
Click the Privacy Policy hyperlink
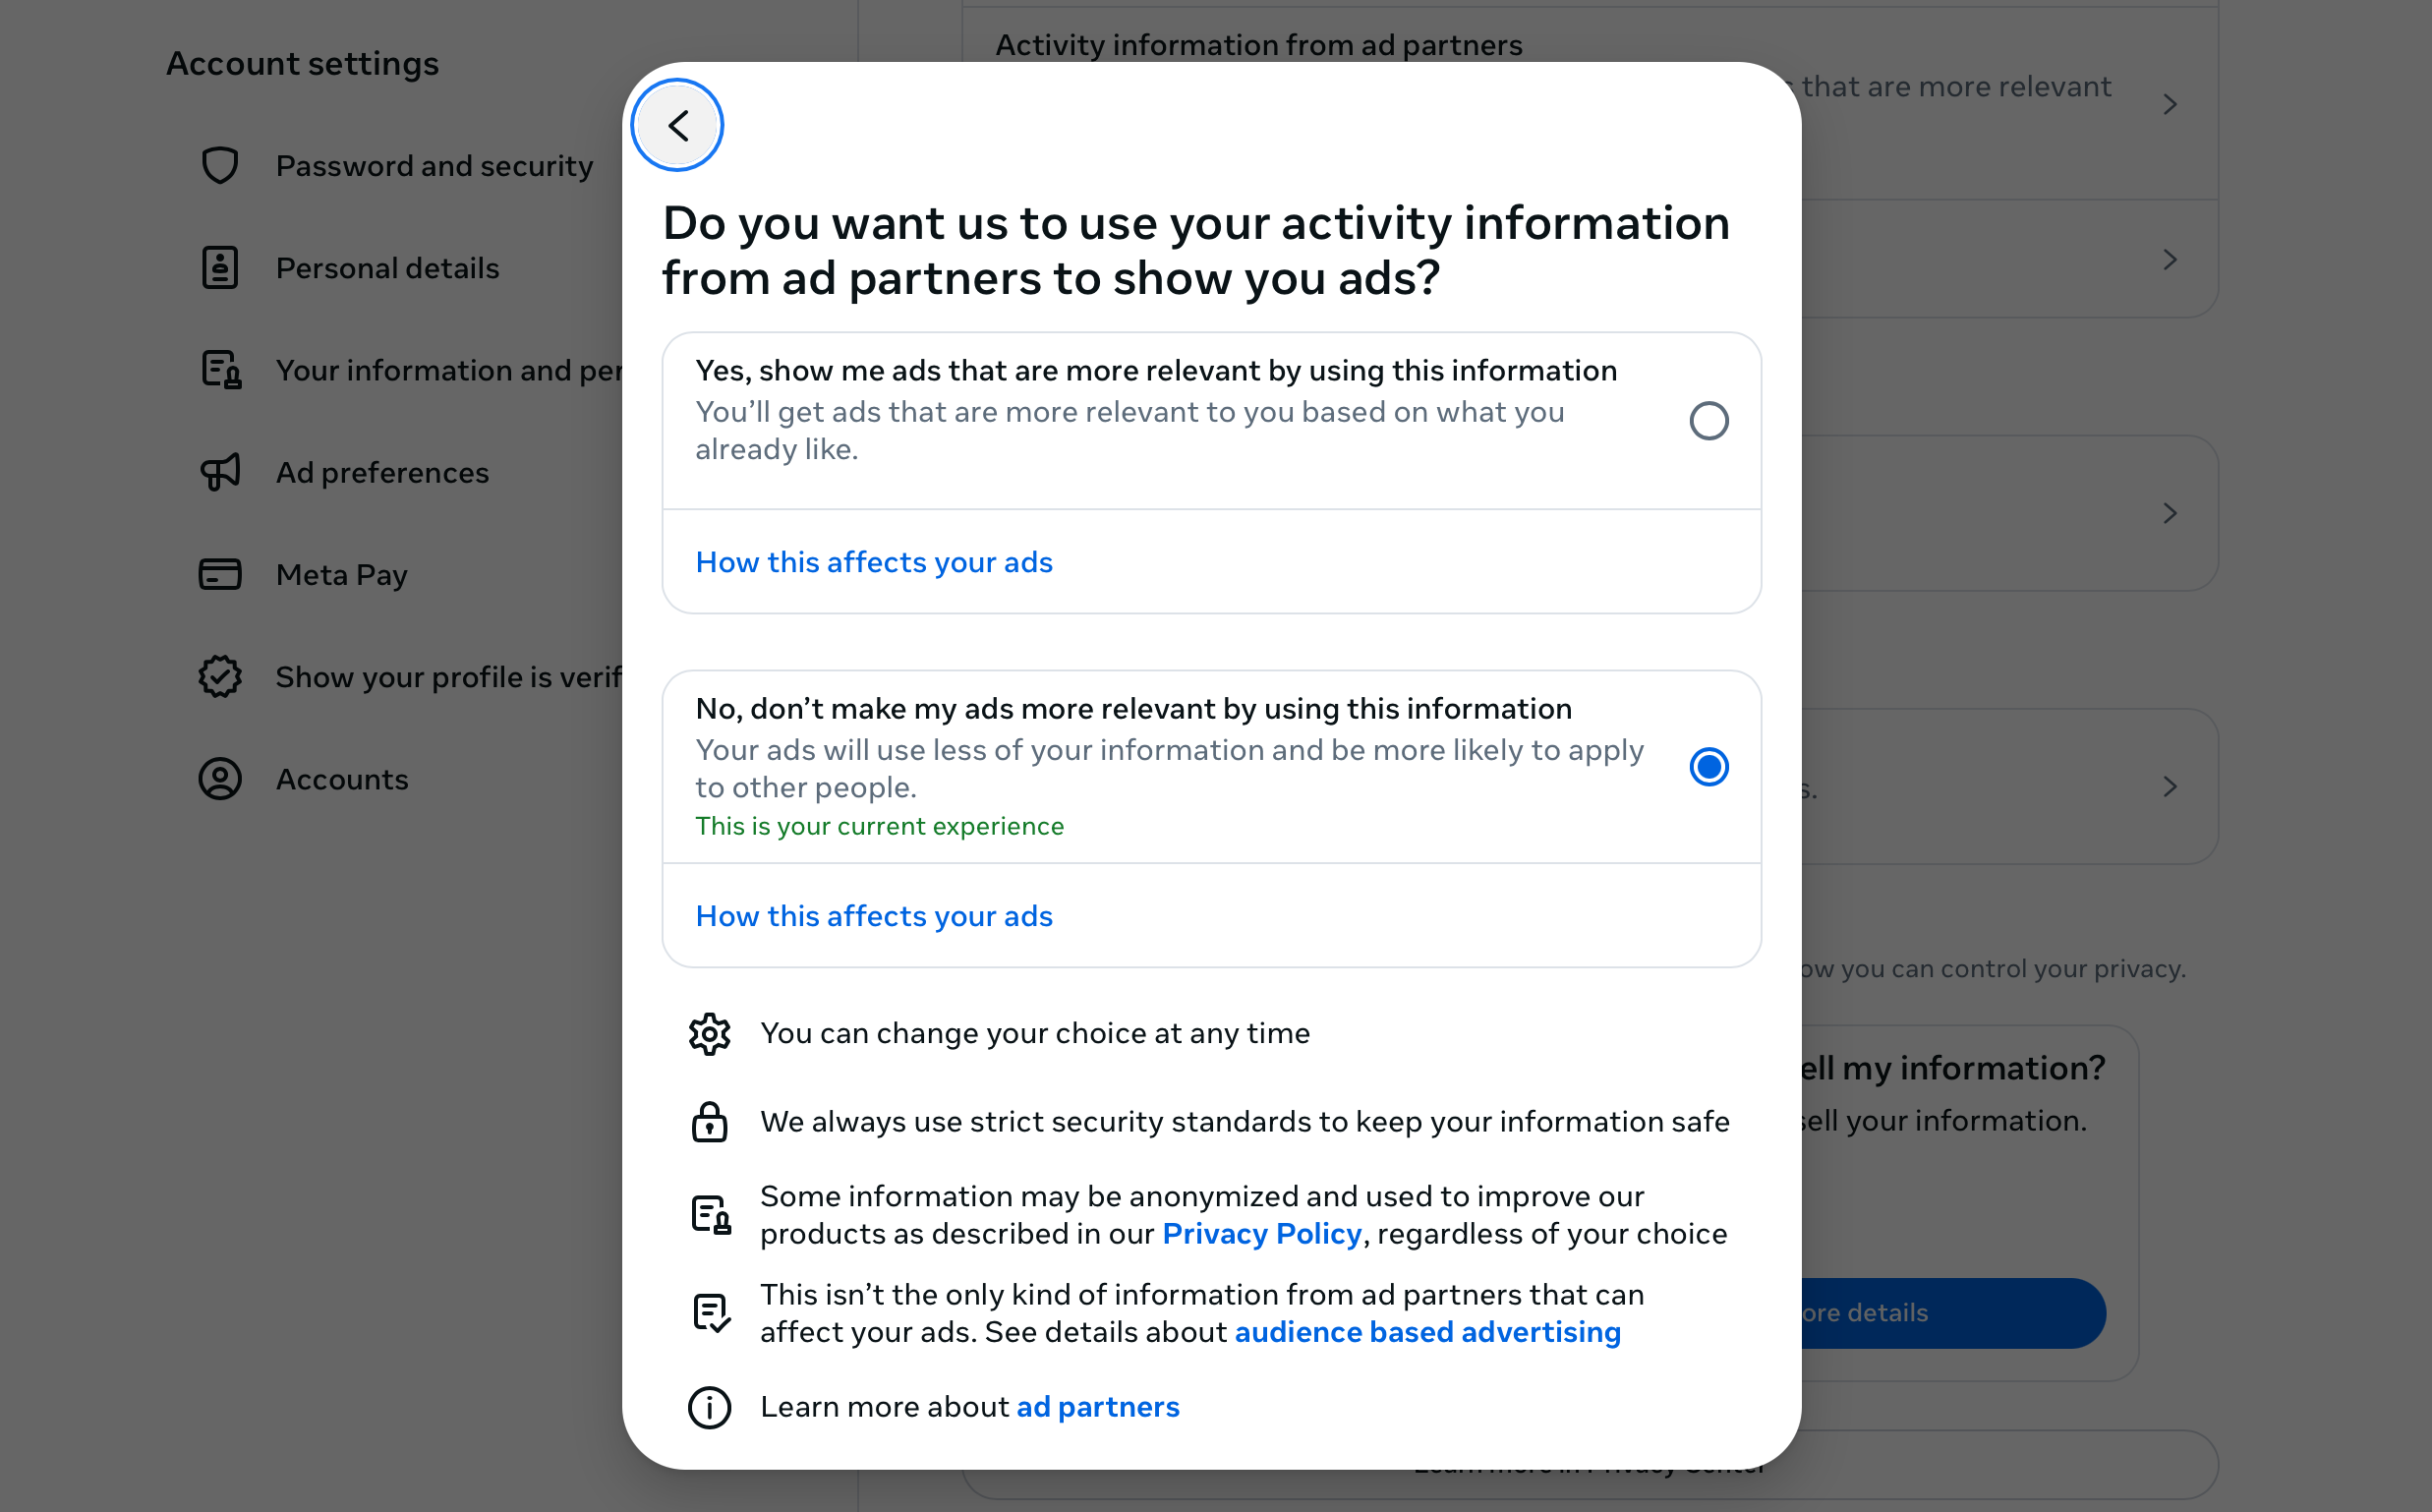click(1260, 1233)
